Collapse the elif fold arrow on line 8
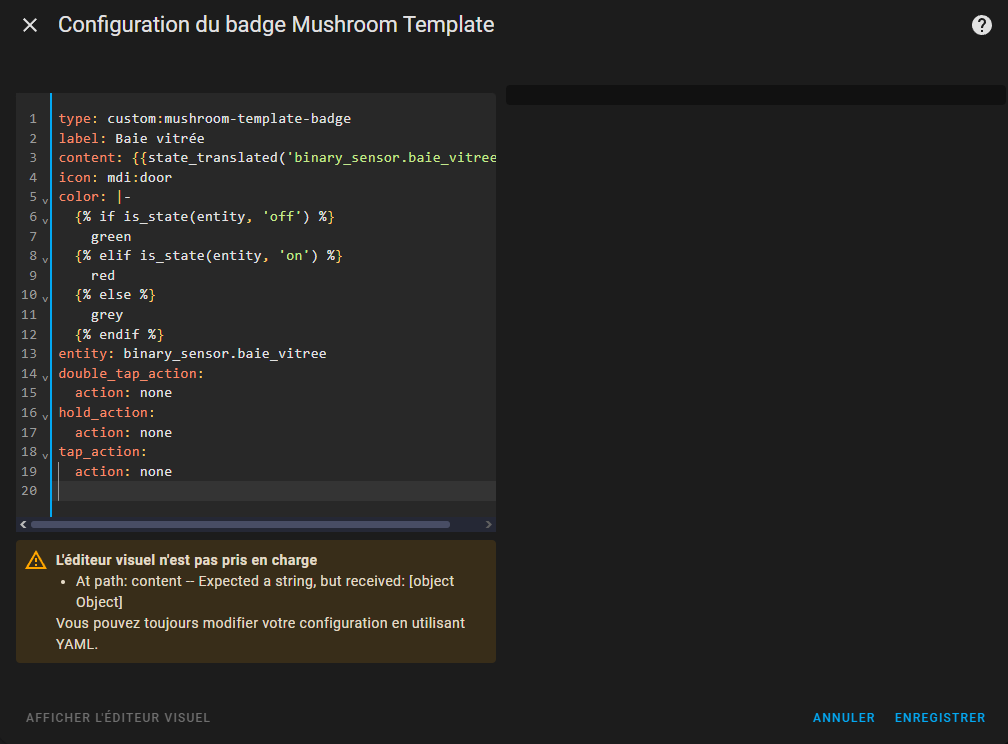 tap(45, 260)
